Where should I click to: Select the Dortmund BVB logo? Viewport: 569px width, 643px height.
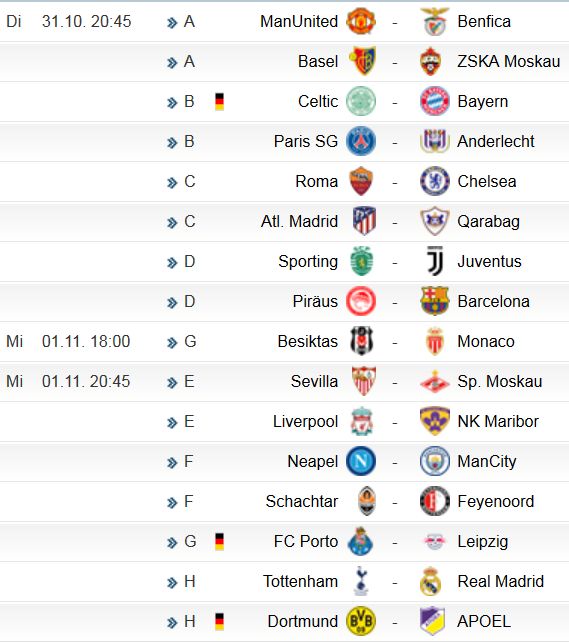(361, 621)
